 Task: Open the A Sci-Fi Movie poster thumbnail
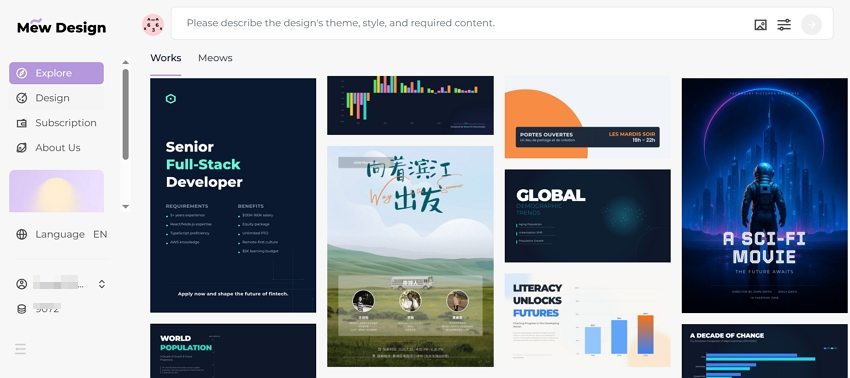pyautogui.click(x=764, y=195)
